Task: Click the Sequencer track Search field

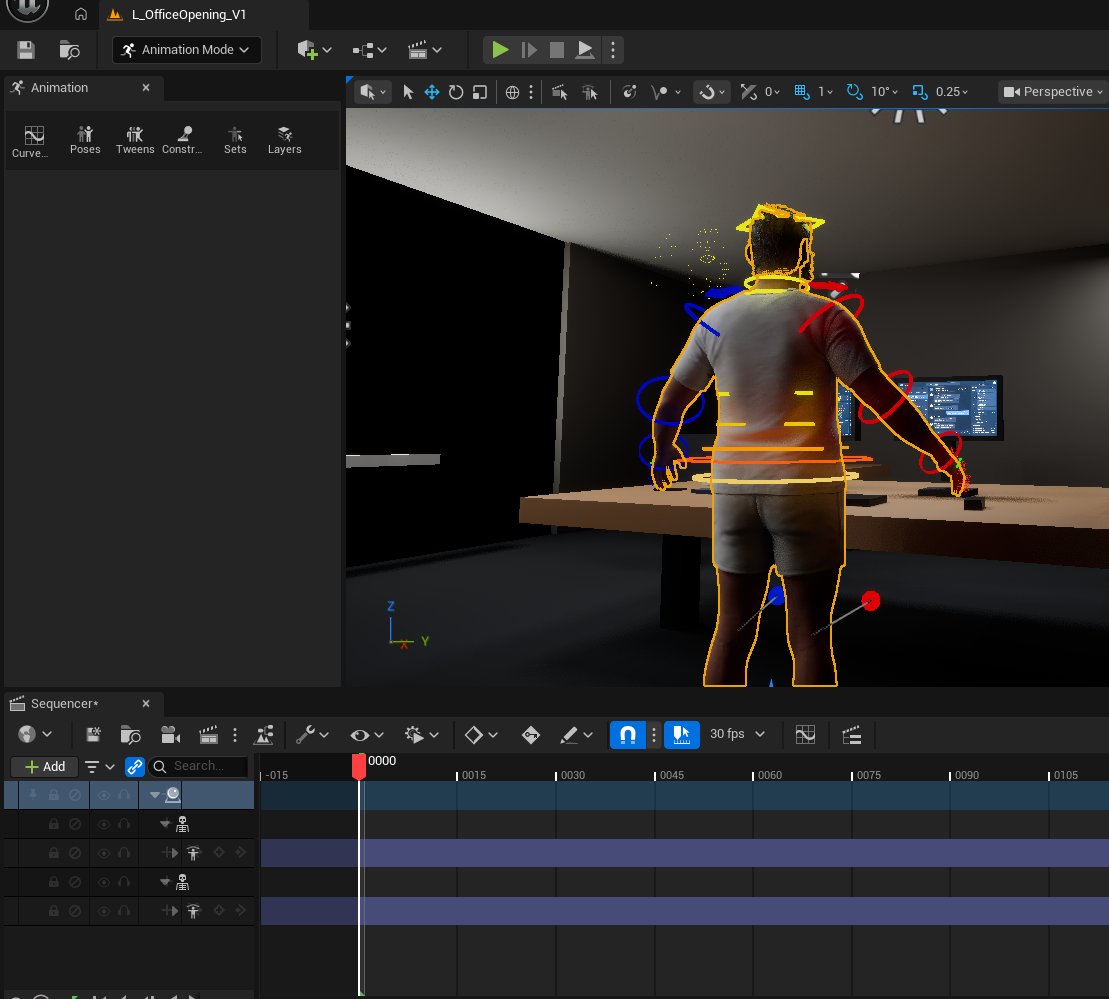Action: pyautogui.click(x=199, y=766)
